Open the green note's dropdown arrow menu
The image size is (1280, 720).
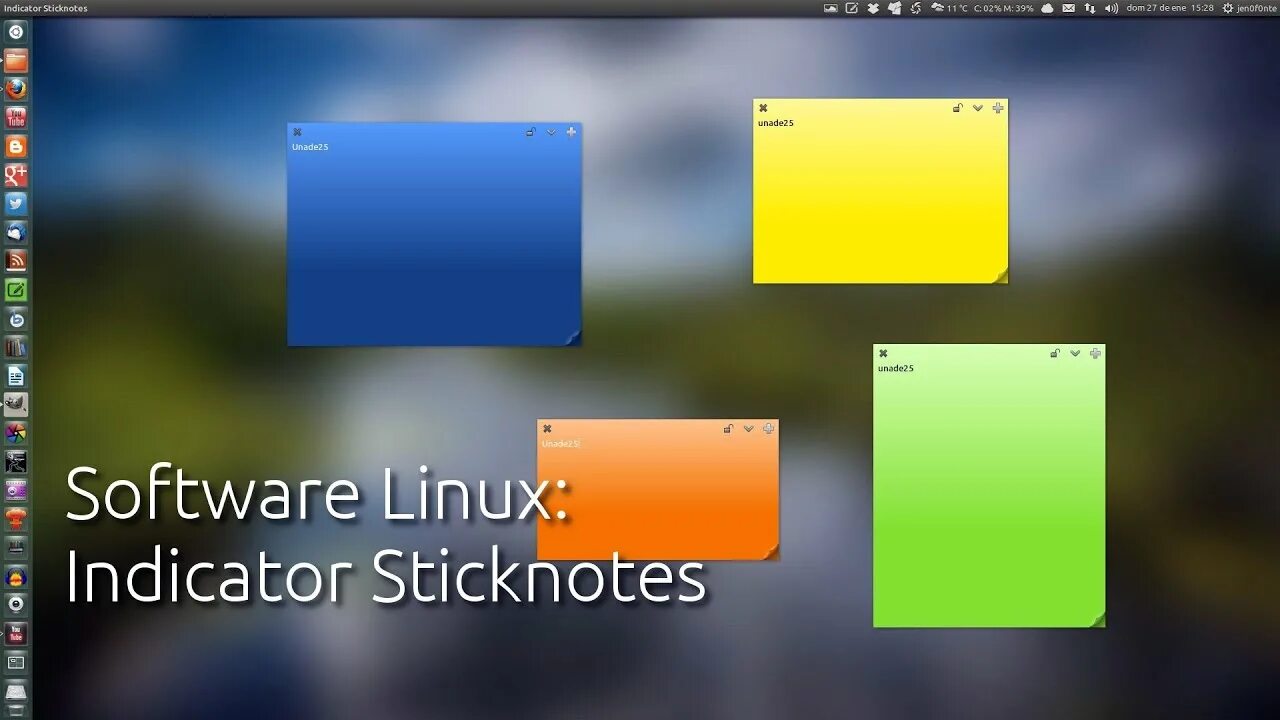coord(1075,353)
